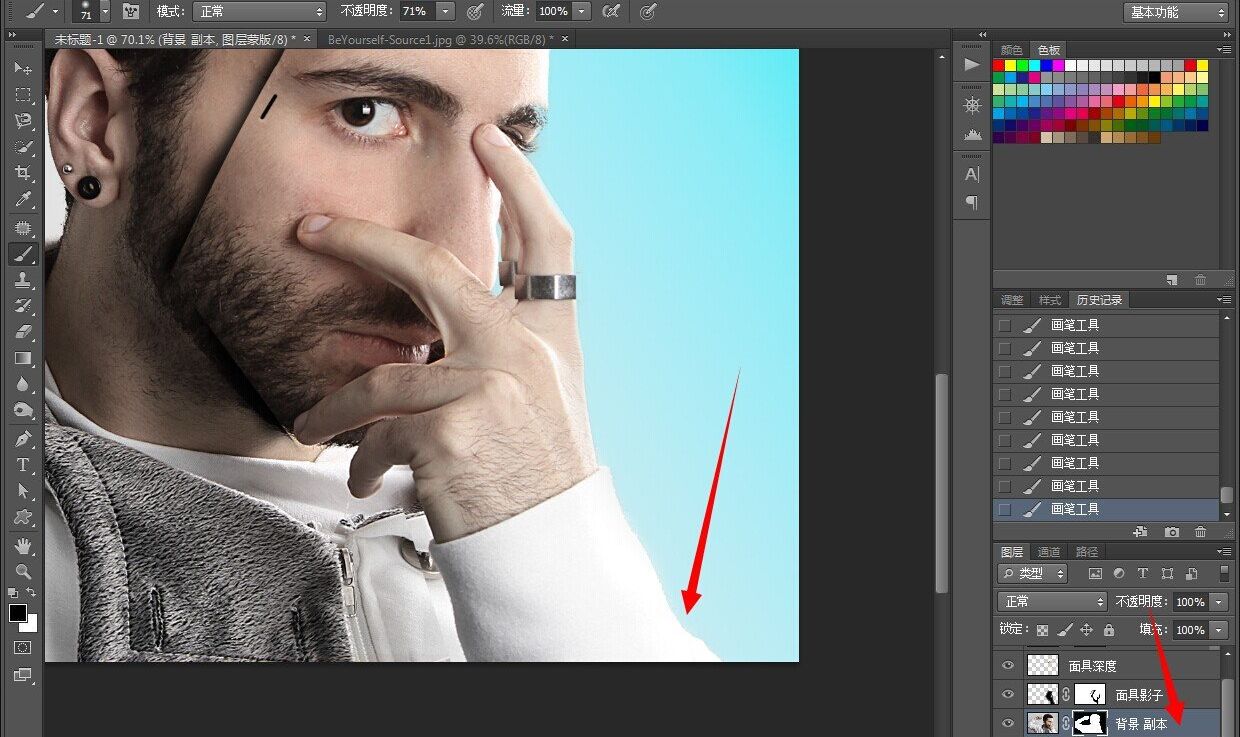Image resolution: width=1240 pixels, height=737 pixels.
Task: Pick the yellow swatch in 色板
Action: [1010, 66]
